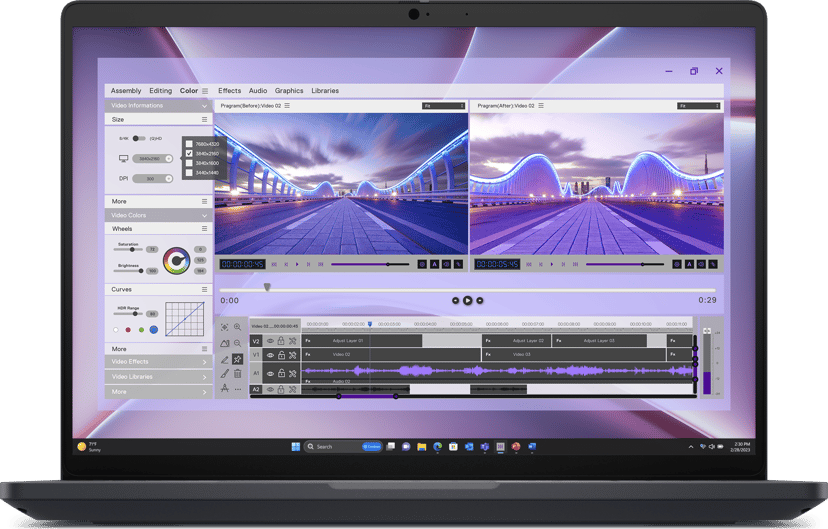Check the 3840x1600 resolution checkbox
Viewport: 828px width, 529px height.
(x=189, y=163)
